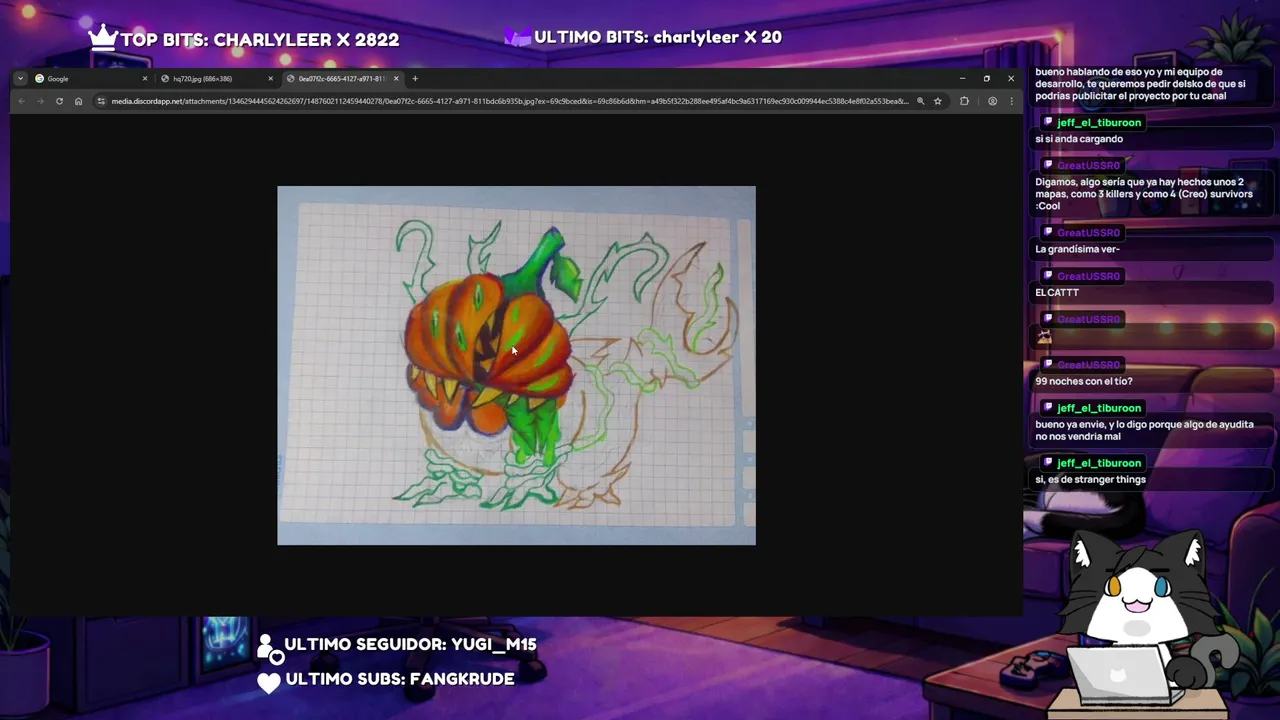Click chat message 'La grandísima ver-'

tap(1077, 249)
